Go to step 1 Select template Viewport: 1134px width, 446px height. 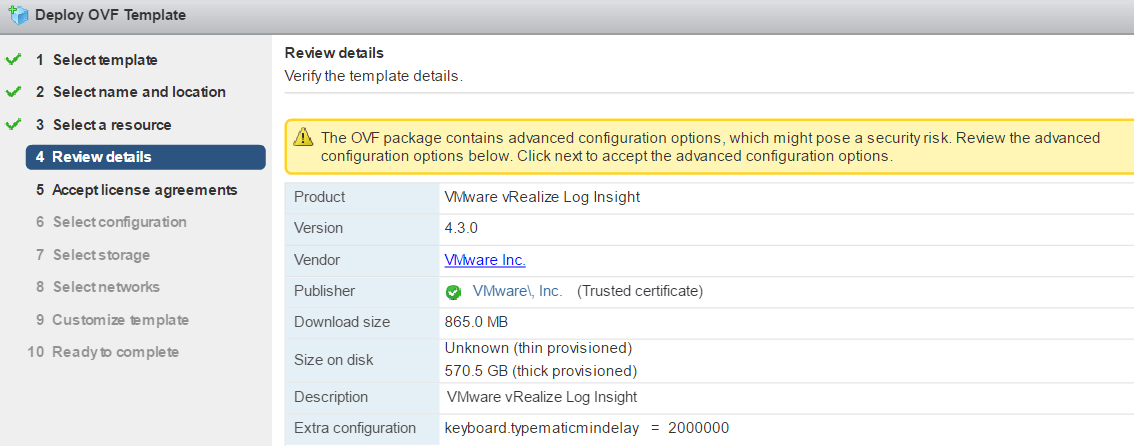click(97, 60)
